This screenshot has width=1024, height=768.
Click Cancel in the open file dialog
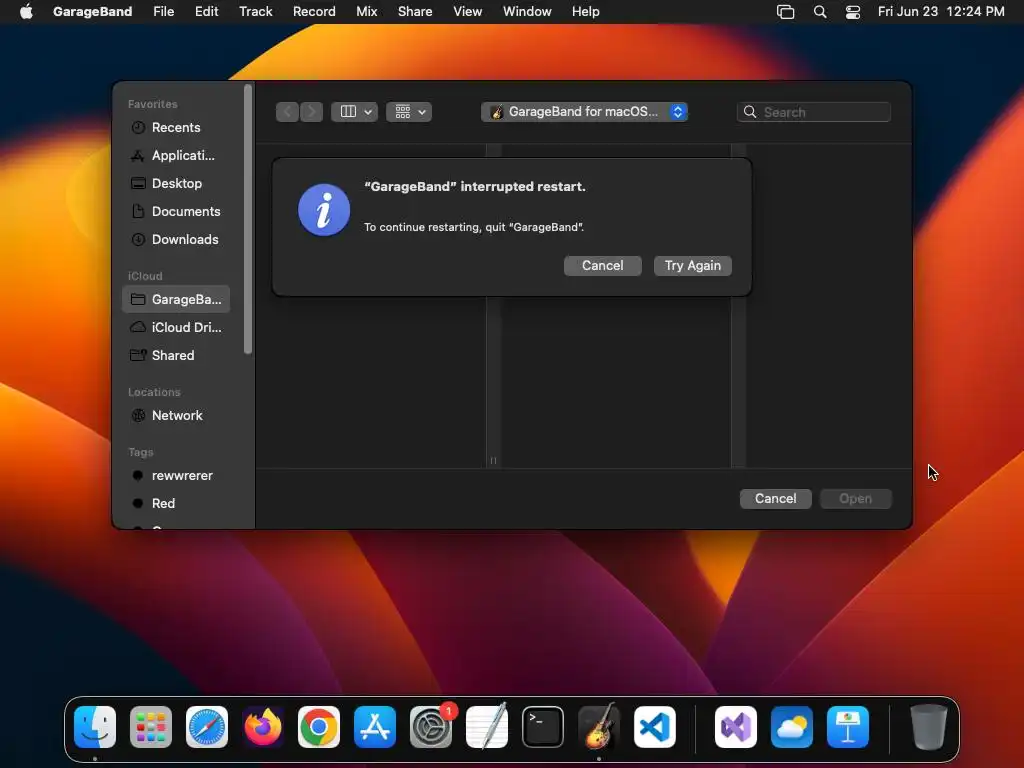(776, 499)
